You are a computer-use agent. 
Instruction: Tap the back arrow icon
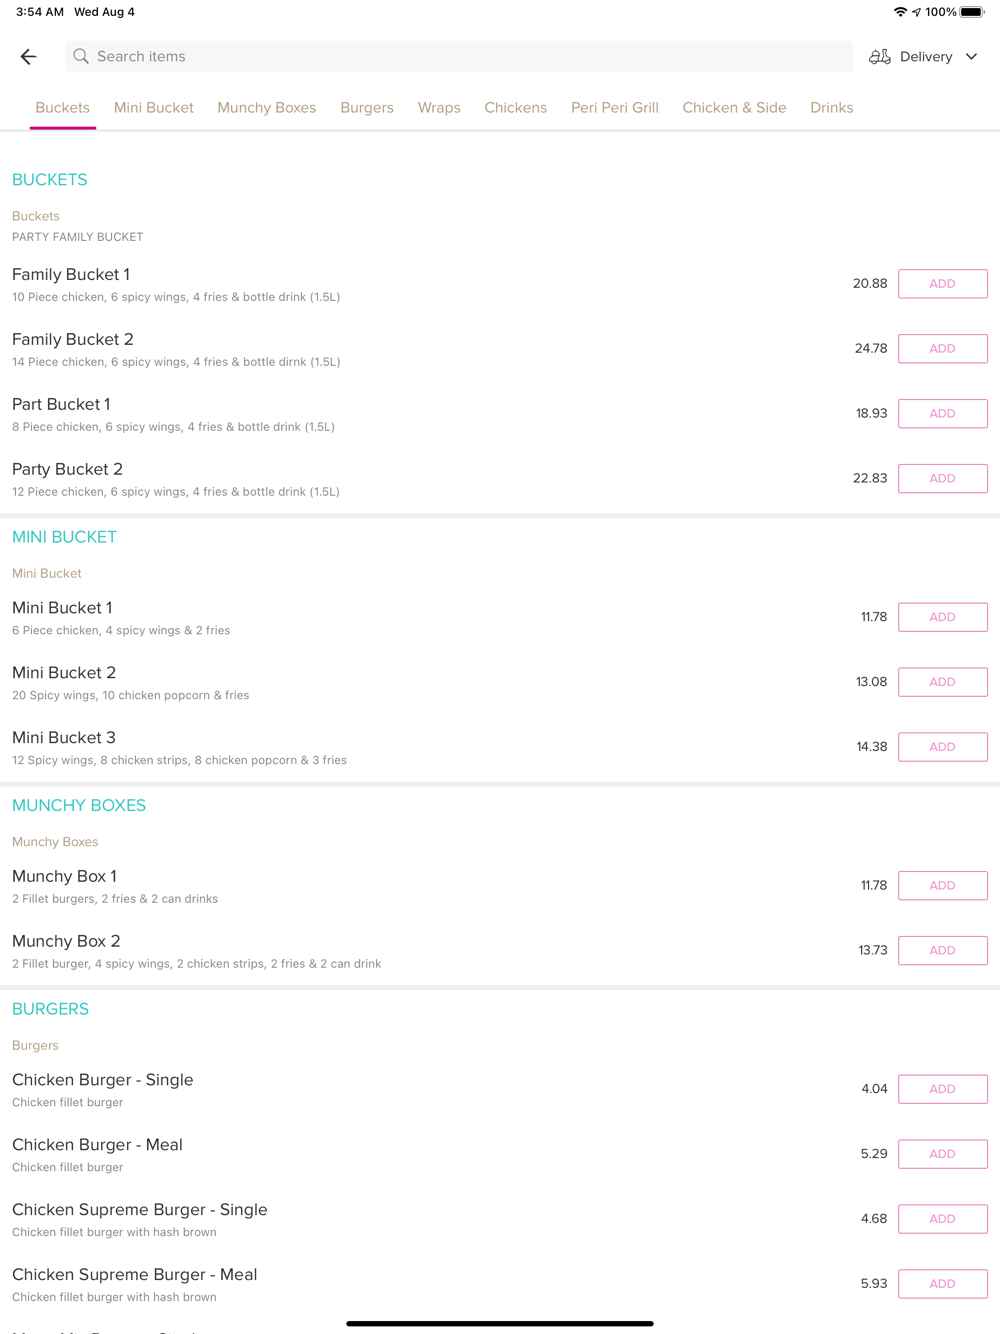click(x=28, y=57)
